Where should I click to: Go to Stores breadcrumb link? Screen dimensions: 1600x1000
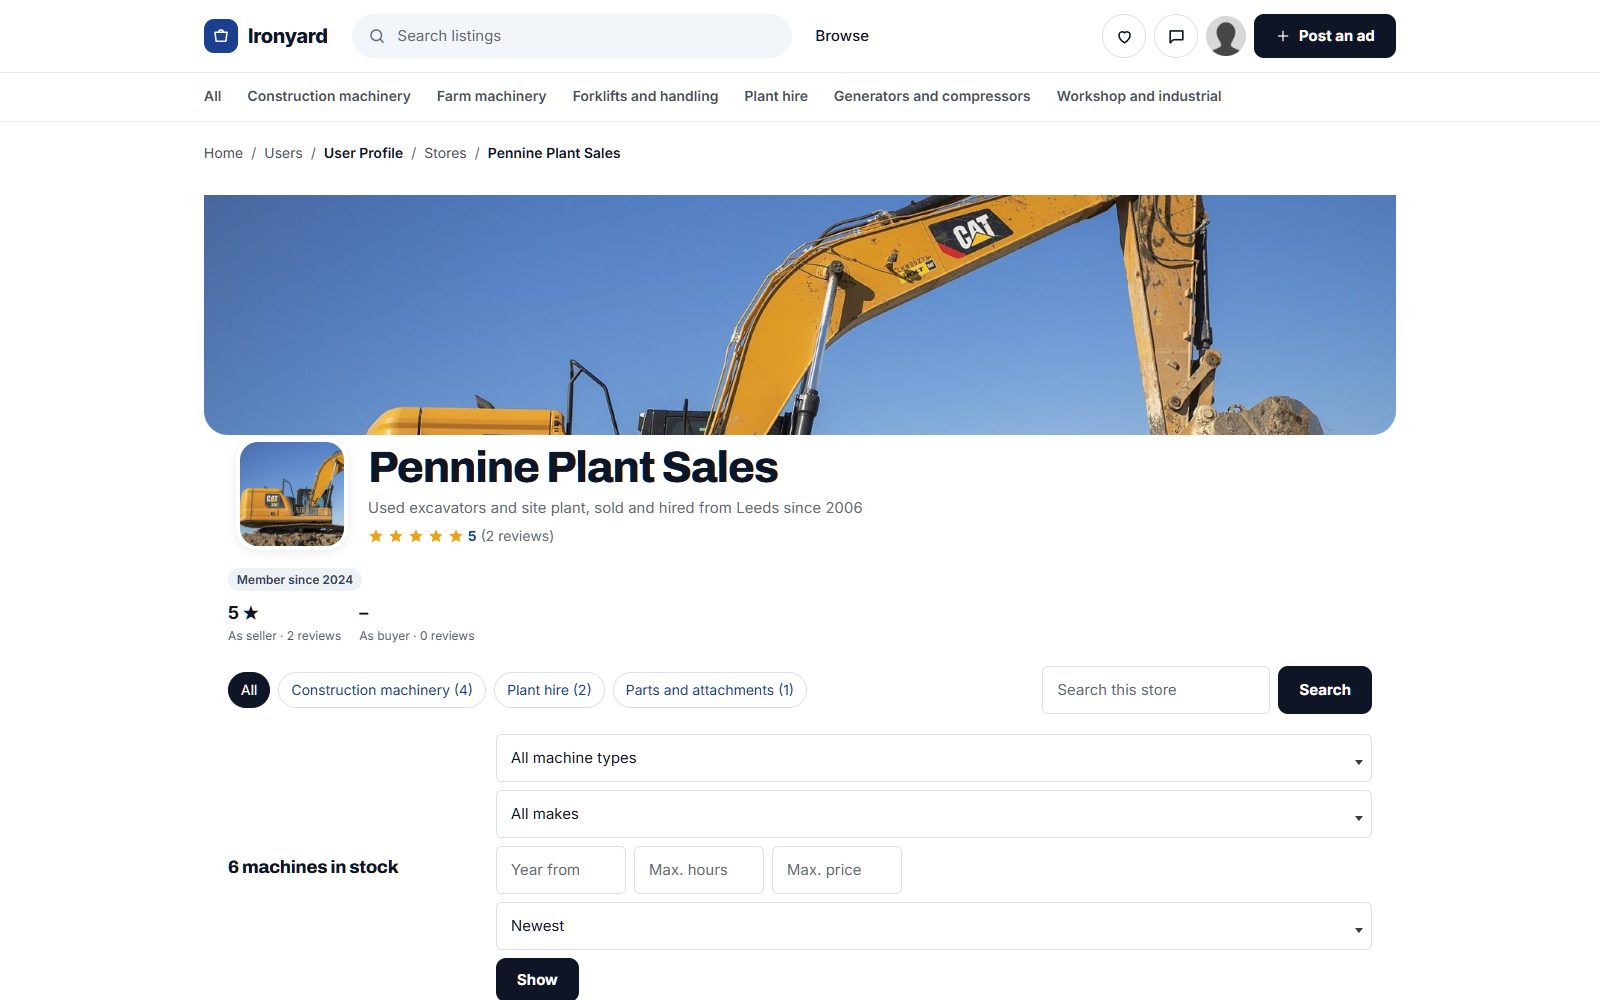coord(445,153)
